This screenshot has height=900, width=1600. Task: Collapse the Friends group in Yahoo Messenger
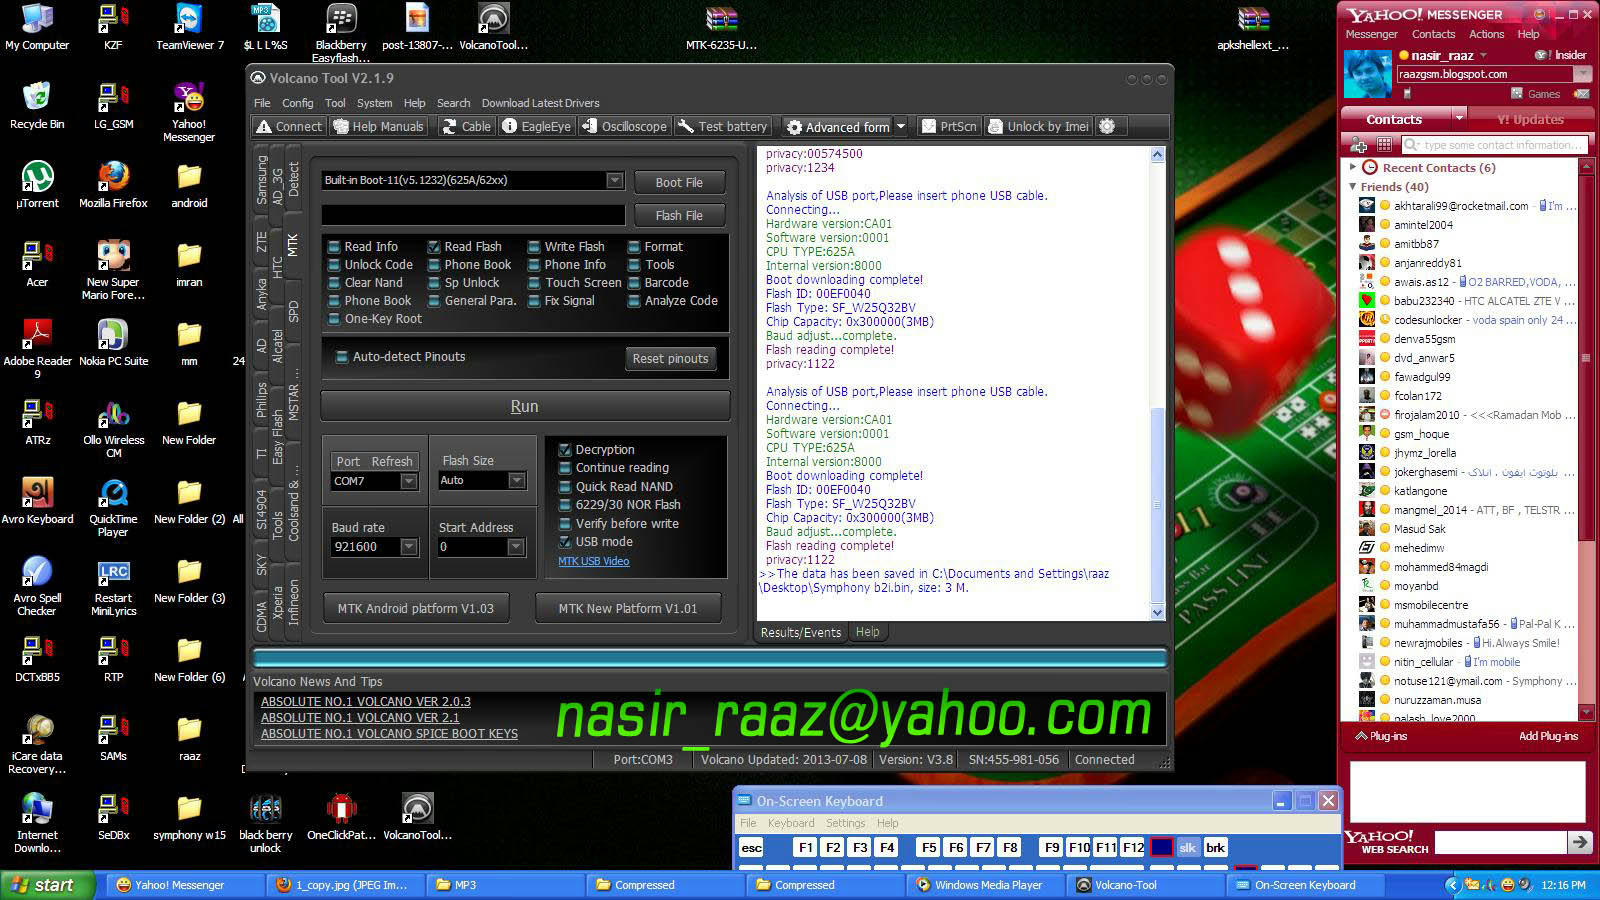tap(1352, 187)
